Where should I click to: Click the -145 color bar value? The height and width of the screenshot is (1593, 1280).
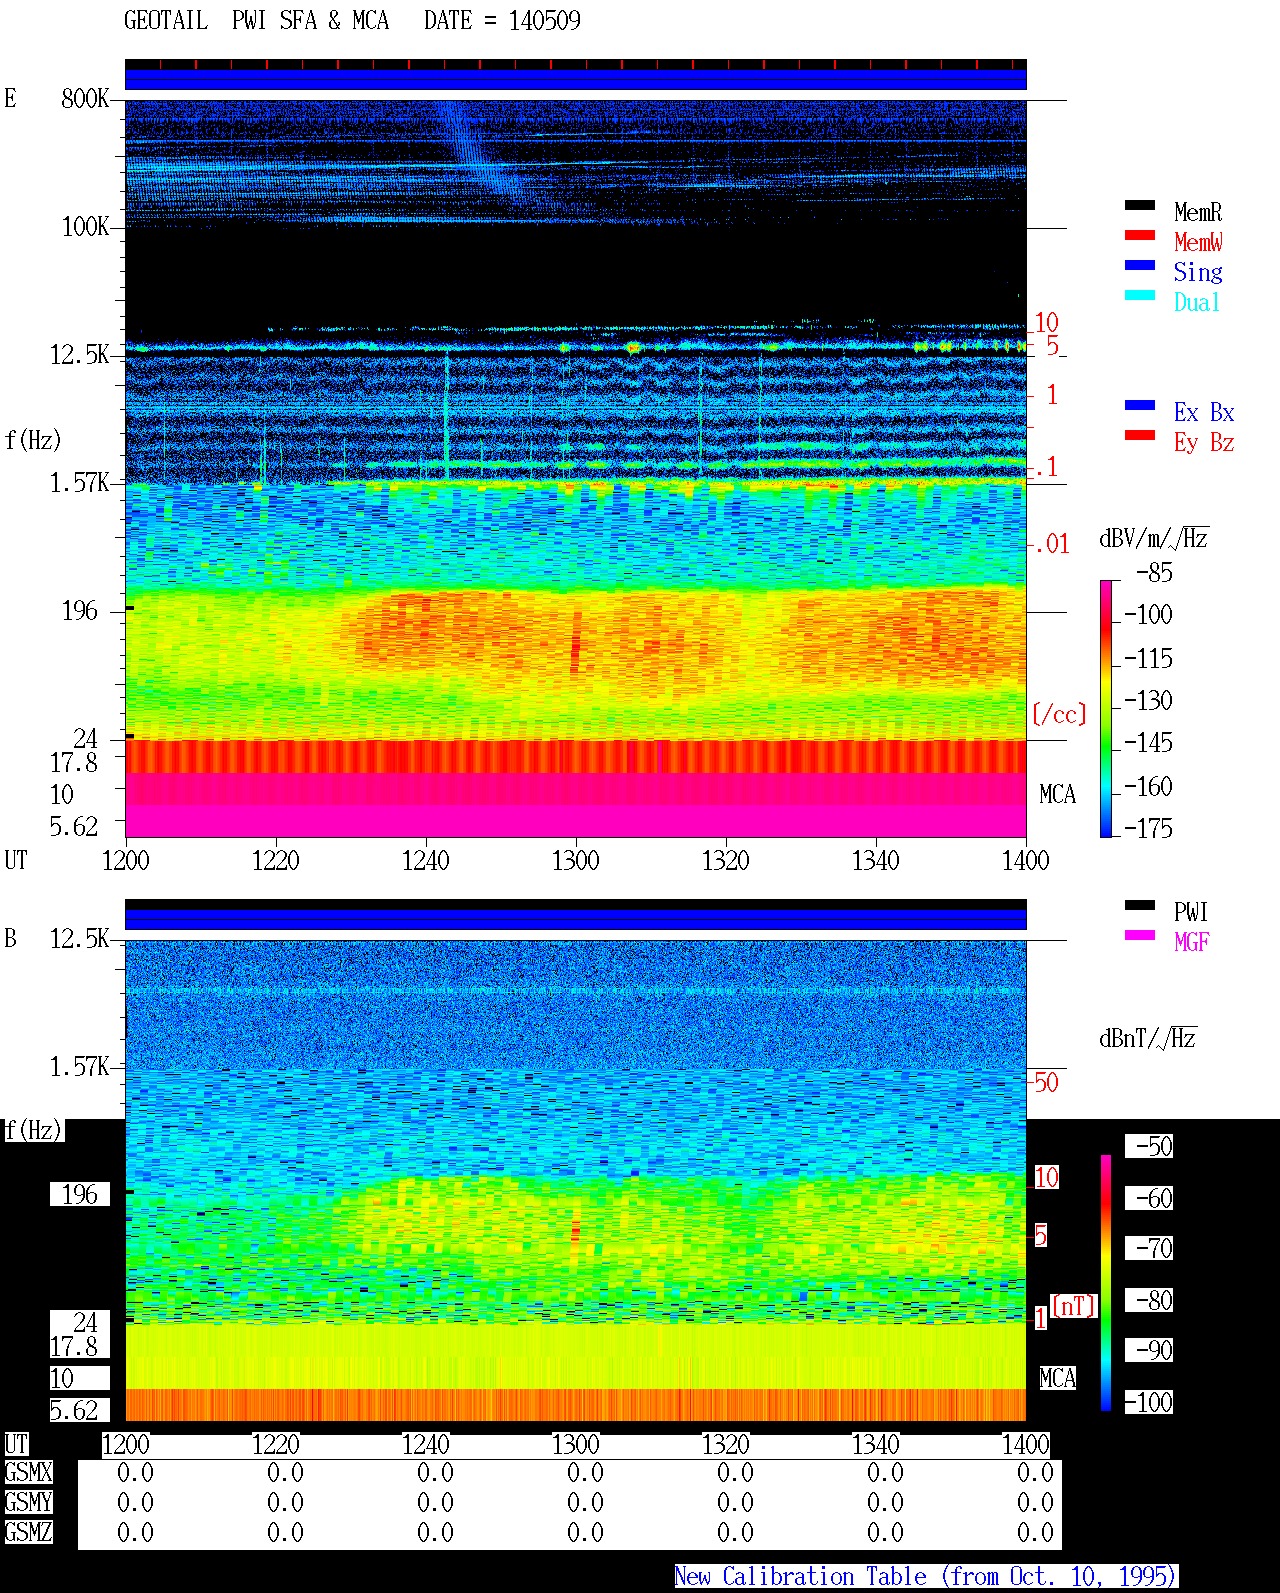tap(1147, 743)
